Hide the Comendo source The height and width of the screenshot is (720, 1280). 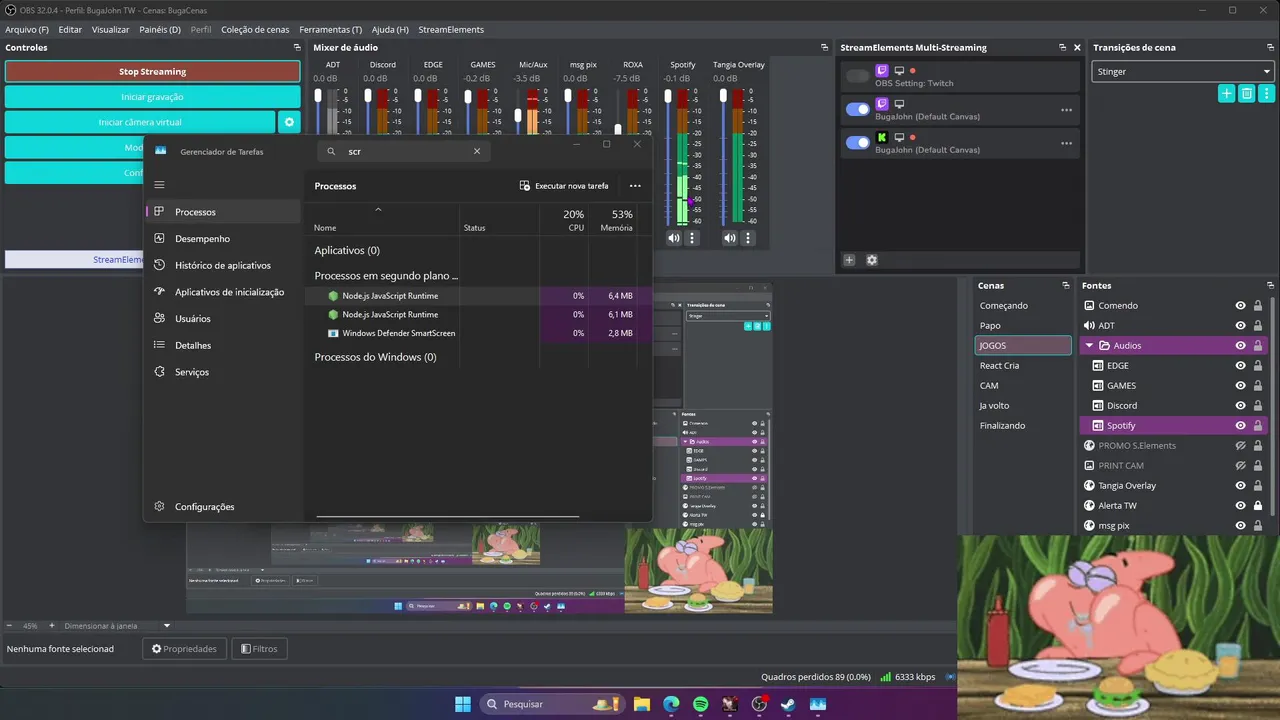coord(1240,305)
